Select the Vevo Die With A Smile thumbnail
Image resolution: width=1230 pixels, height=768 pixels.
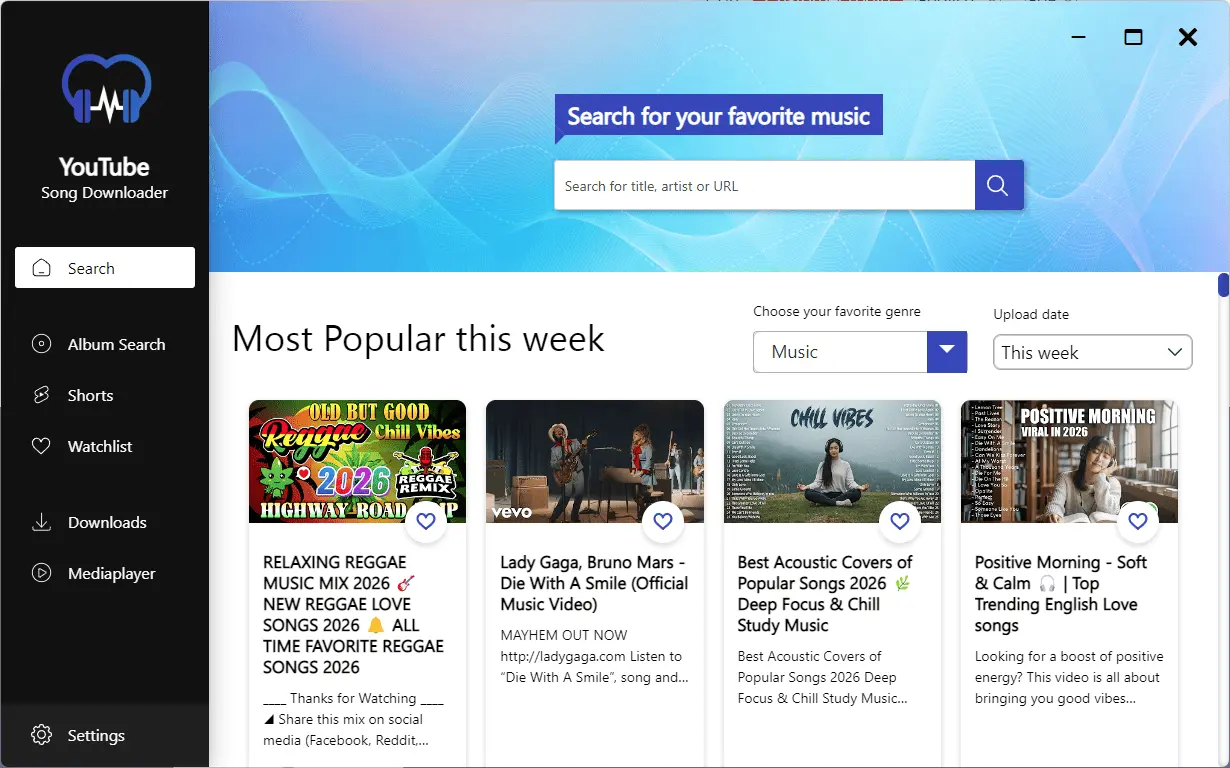tap(595, 461)
